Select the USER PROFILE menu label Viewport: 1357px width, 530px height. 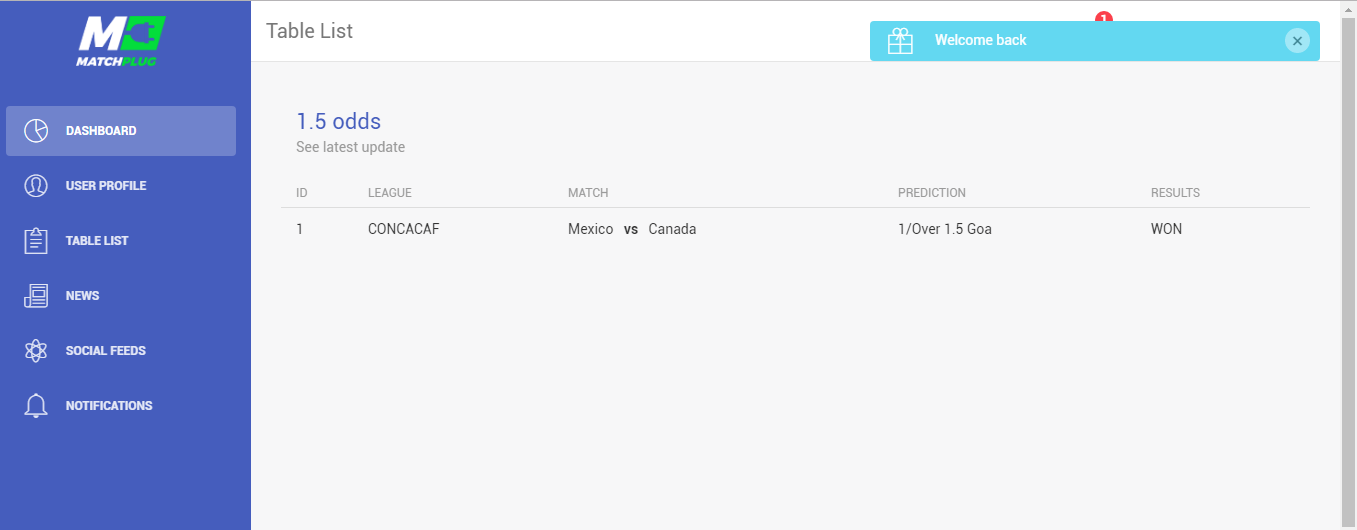tap(106, 186)
